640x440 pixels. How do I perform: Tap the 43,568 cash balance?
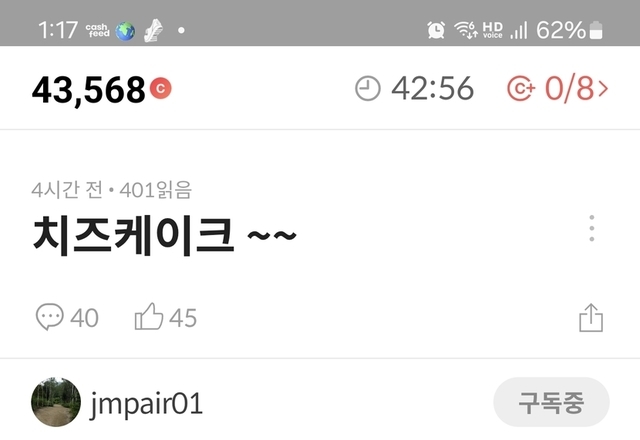click(89, 89)
